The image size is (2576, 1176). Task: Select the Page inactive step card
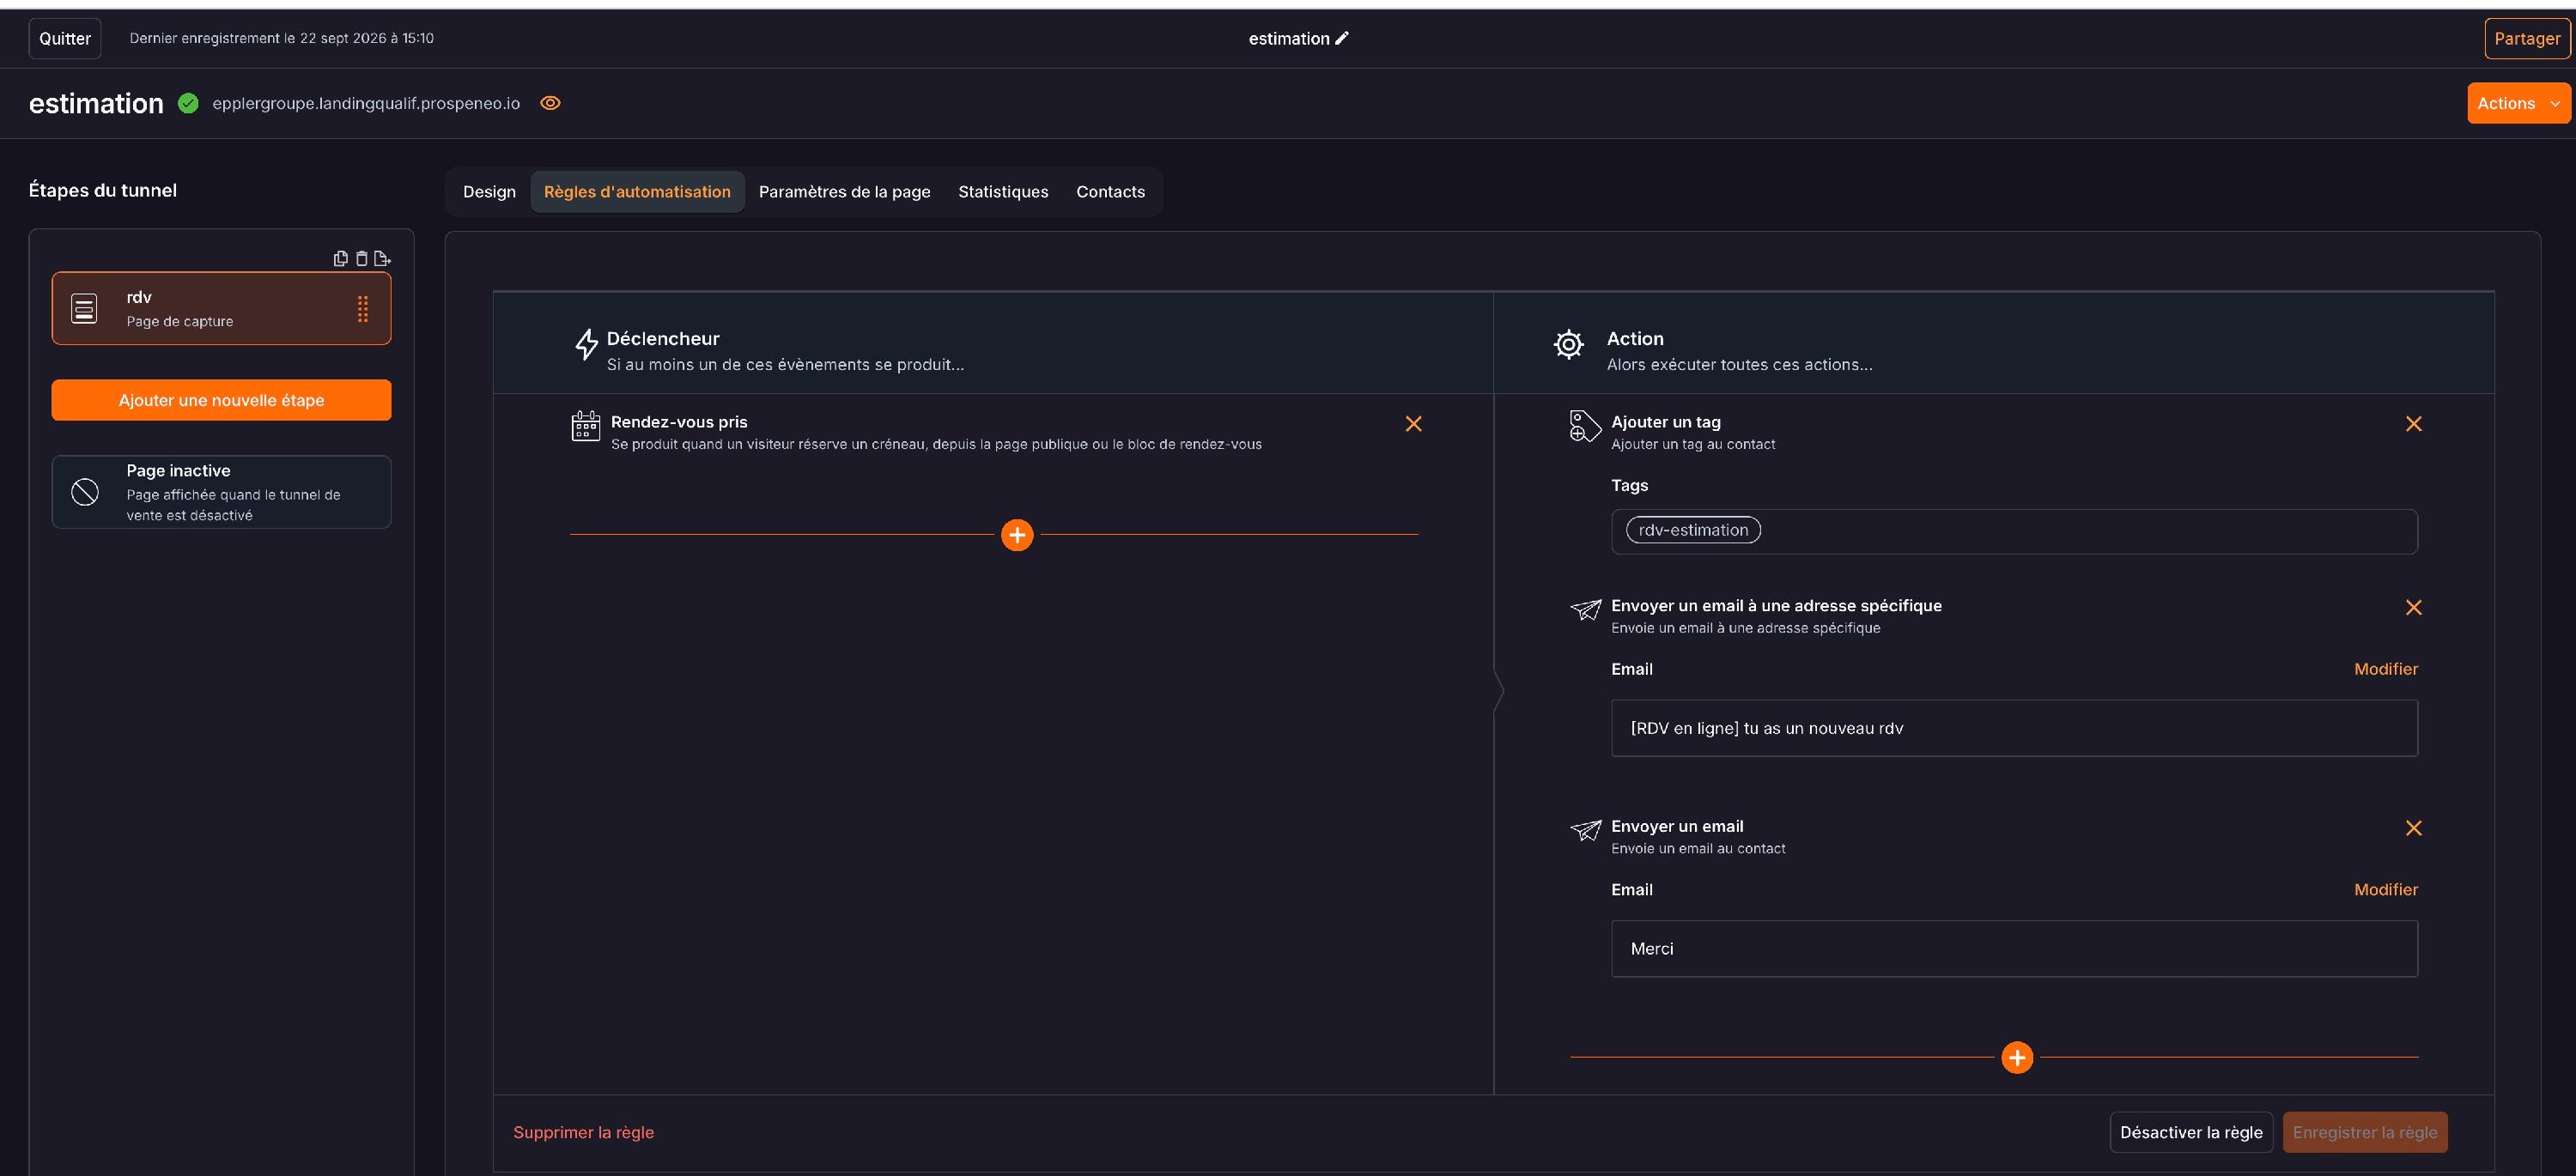(221, 492)
